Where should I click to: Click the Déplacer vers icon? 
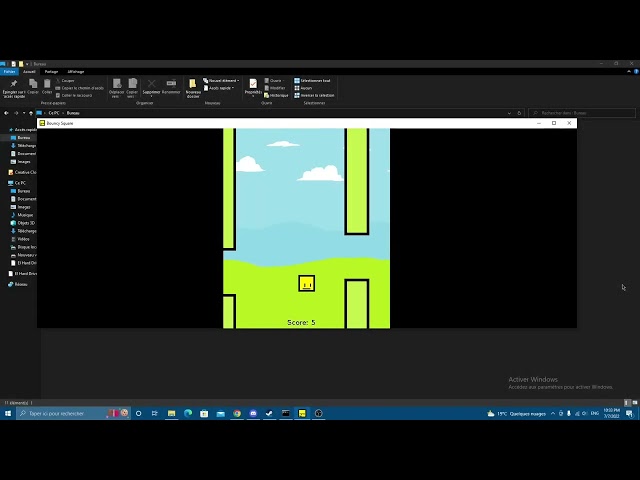[x=117, y=83]
